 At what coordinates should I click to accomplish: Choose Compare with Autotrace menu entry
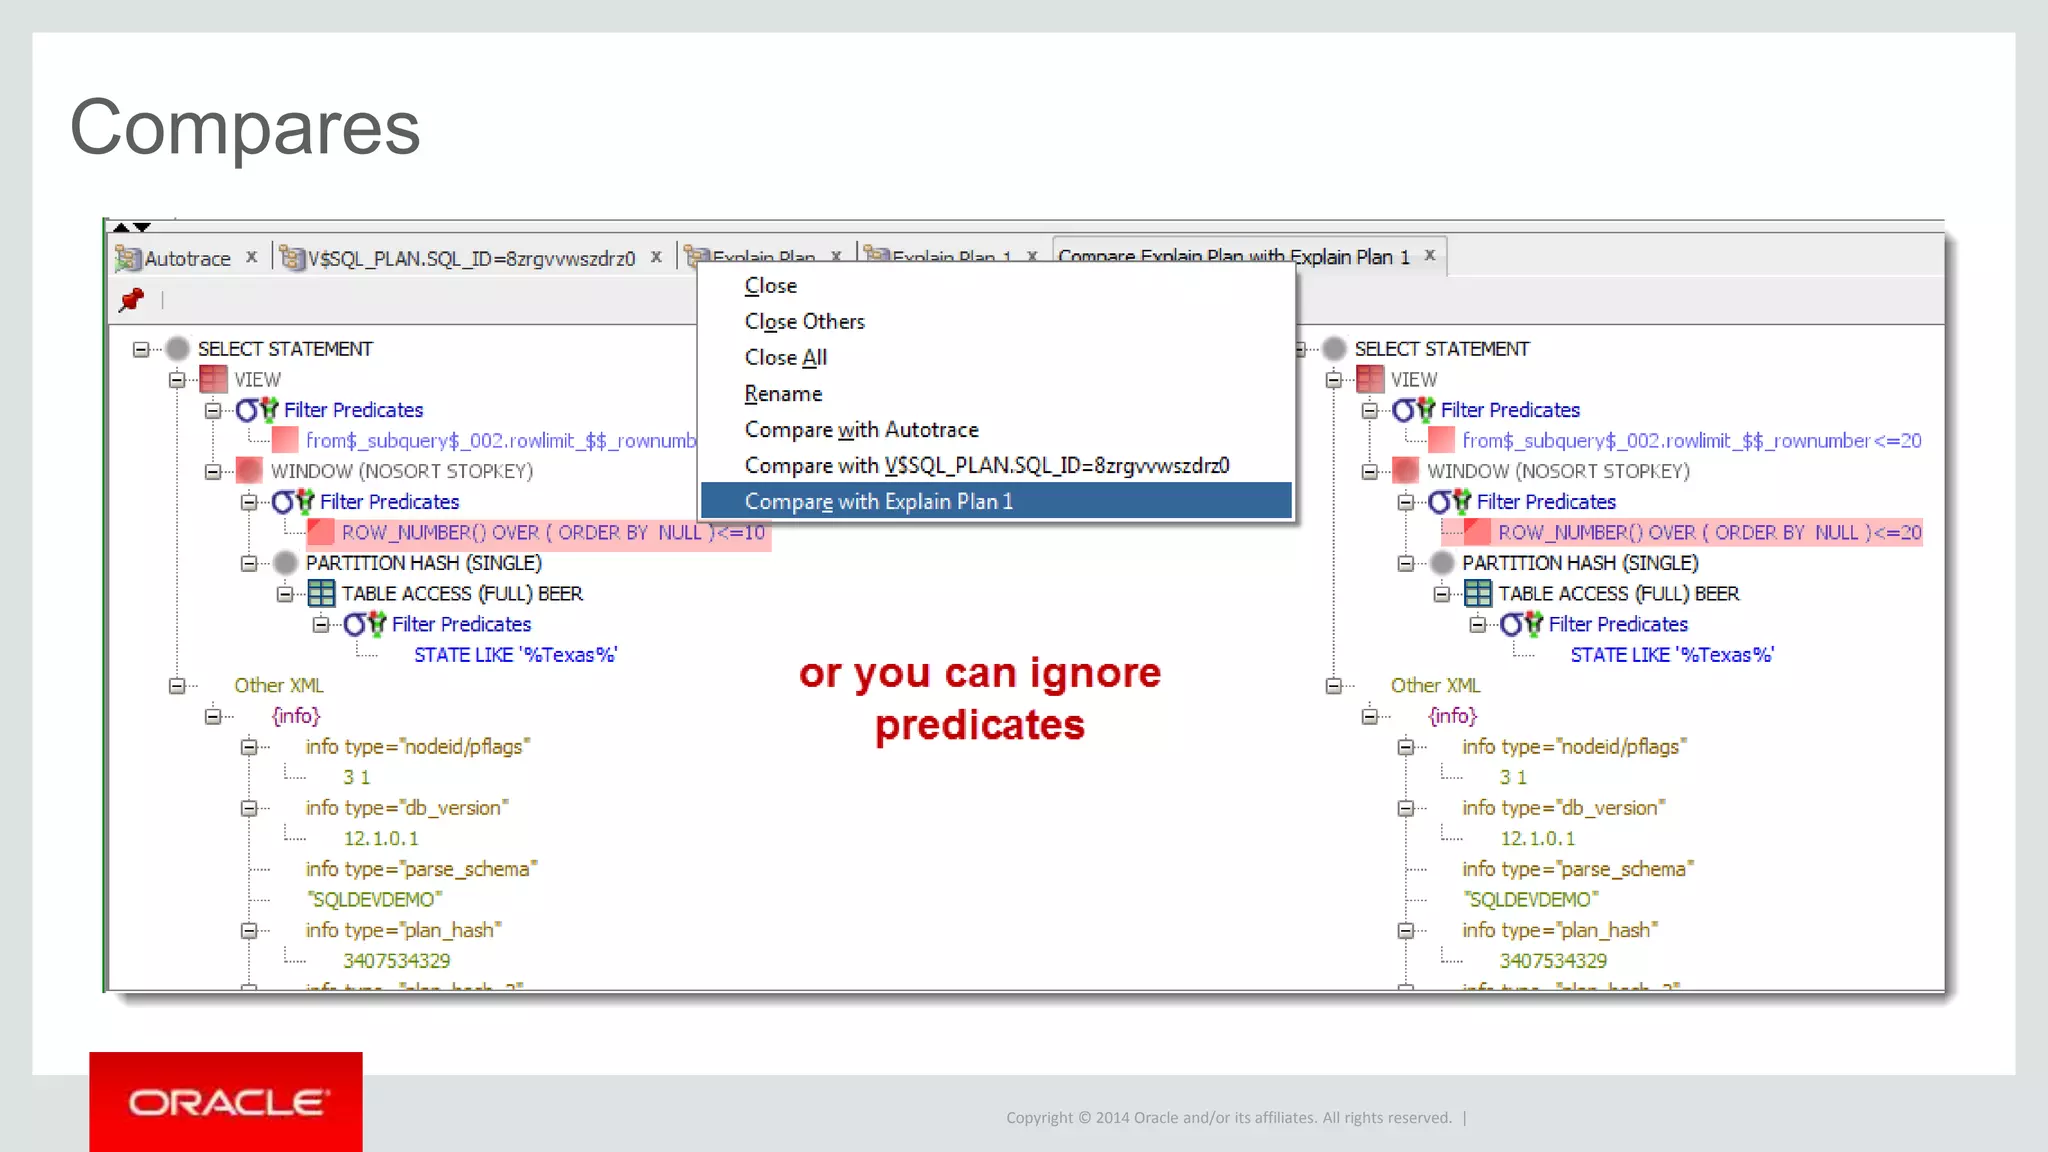point(861,430)
